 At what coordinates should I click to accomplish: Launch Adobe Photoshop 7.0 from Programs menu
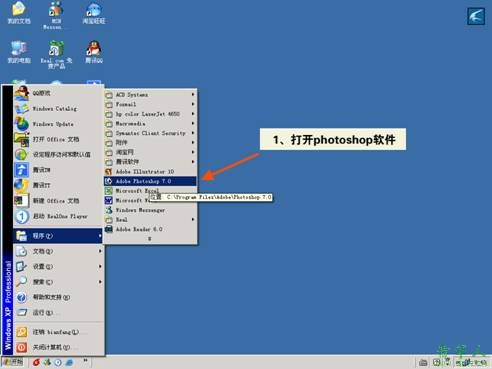tap(150, 181)
